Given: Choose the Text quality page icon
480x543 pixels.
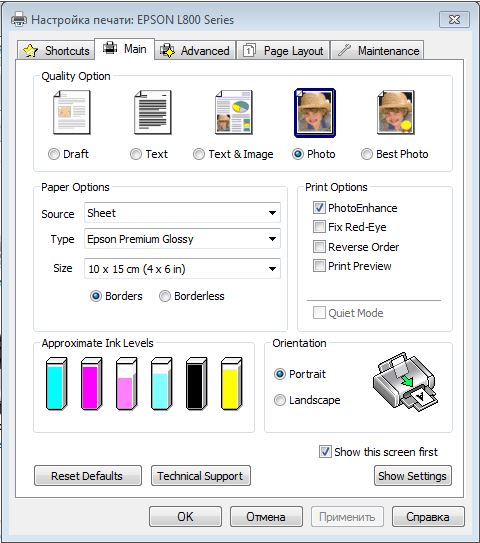Looking at the screenshot, I should [x=153, y=112].
